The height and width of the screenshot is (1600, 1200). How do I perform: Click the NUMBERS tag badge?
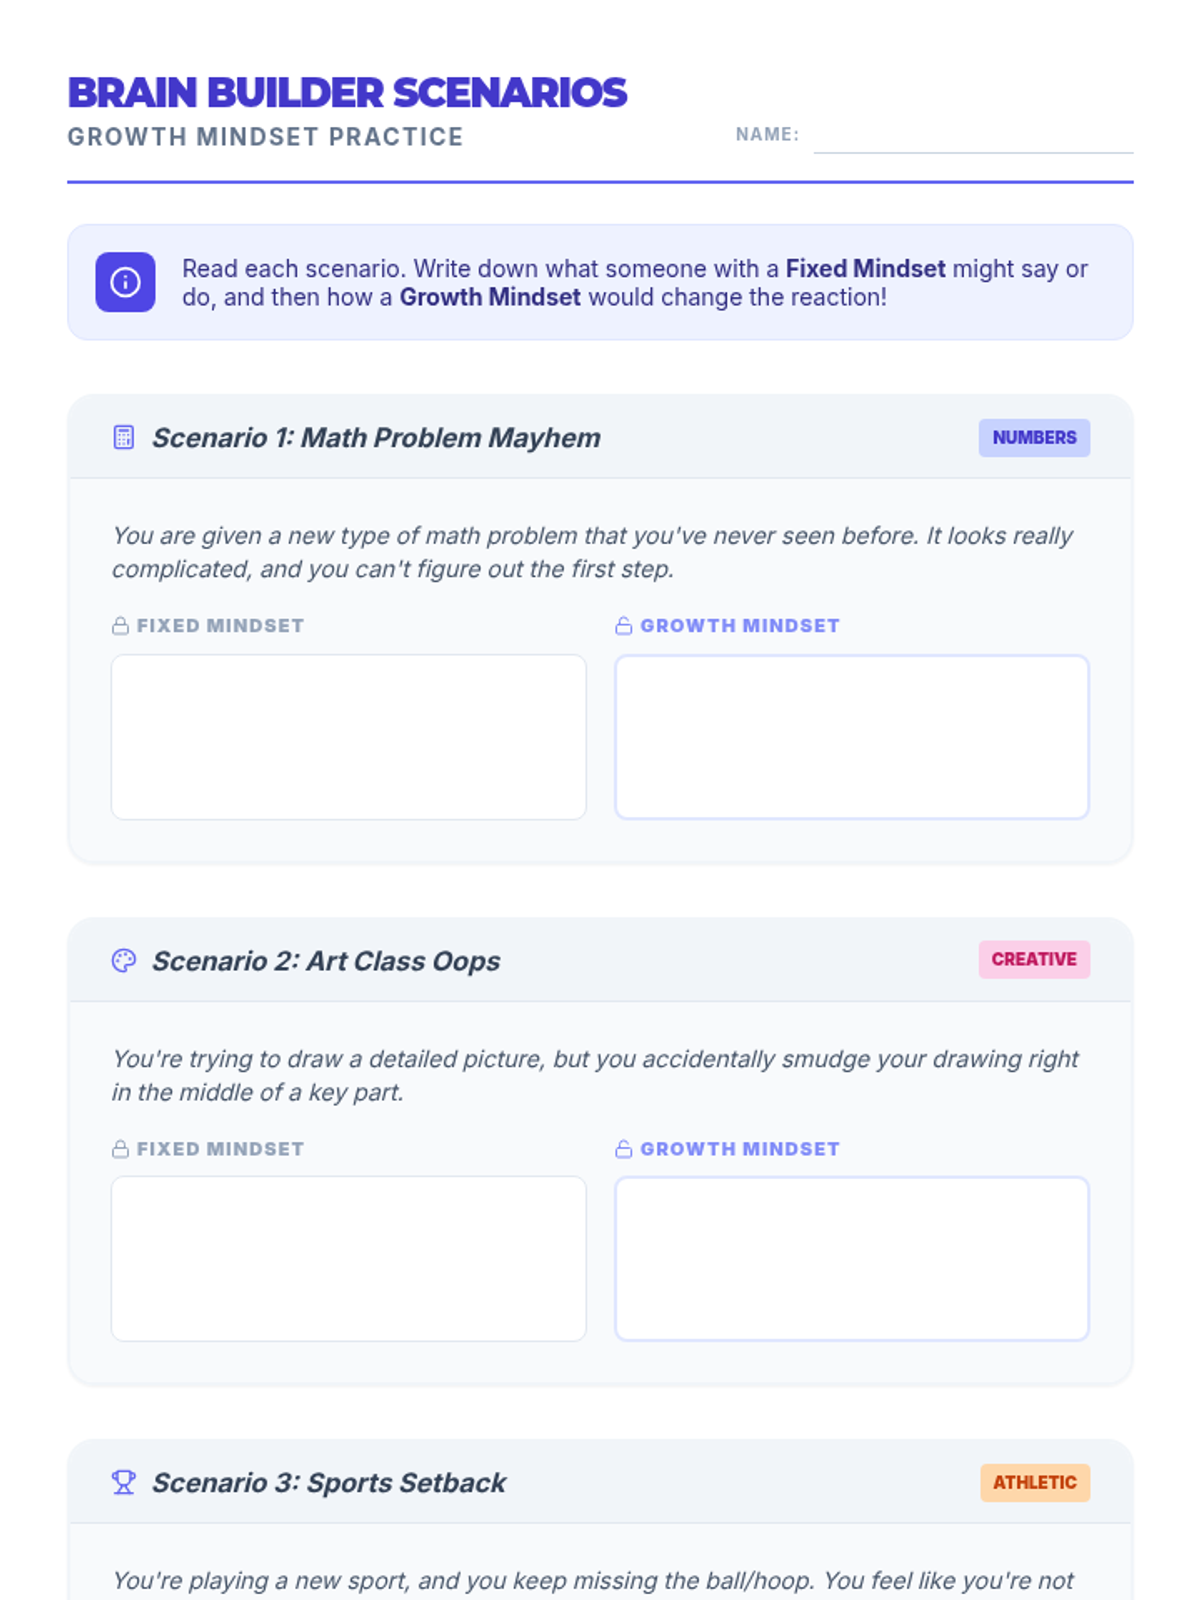[x=1034, y=438]
